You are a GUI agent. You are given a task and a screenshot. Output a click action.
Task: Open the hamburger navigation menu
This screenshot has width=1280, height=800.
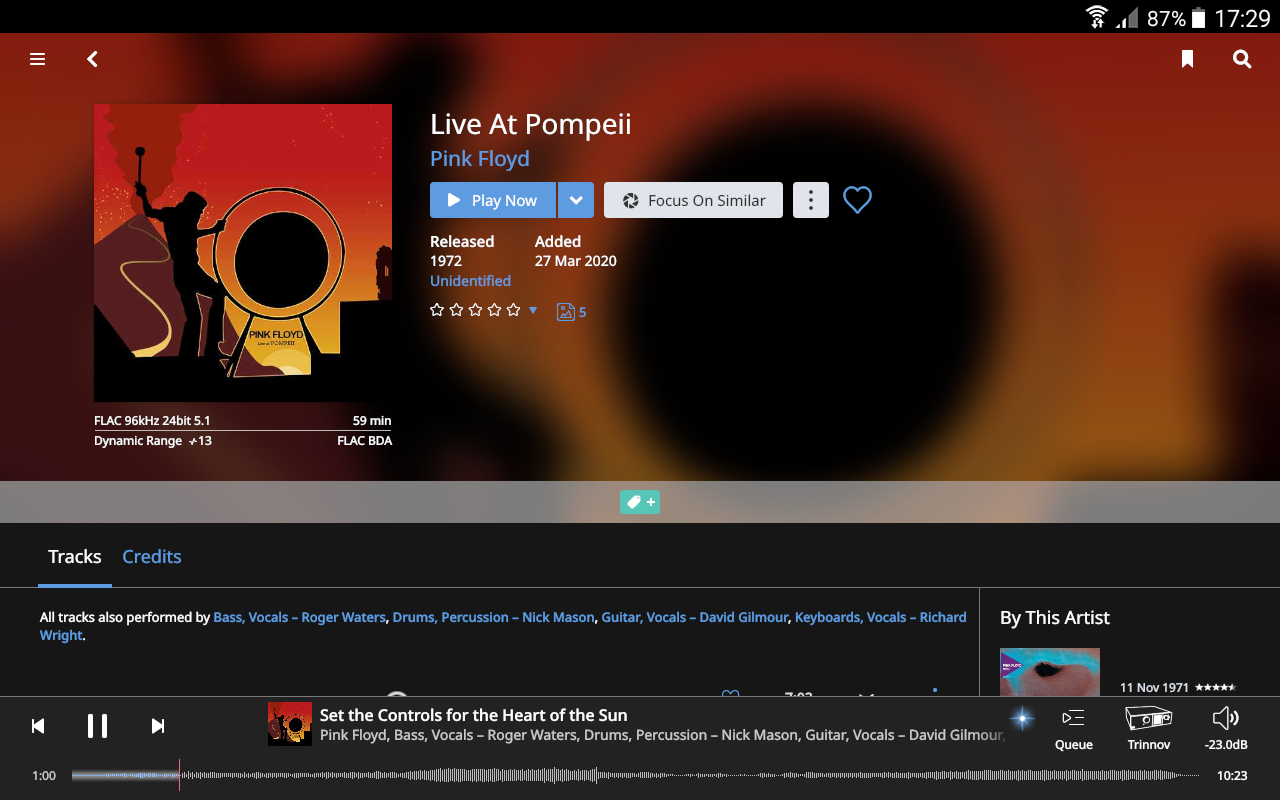pyautogui.click(x=38, y=59)
